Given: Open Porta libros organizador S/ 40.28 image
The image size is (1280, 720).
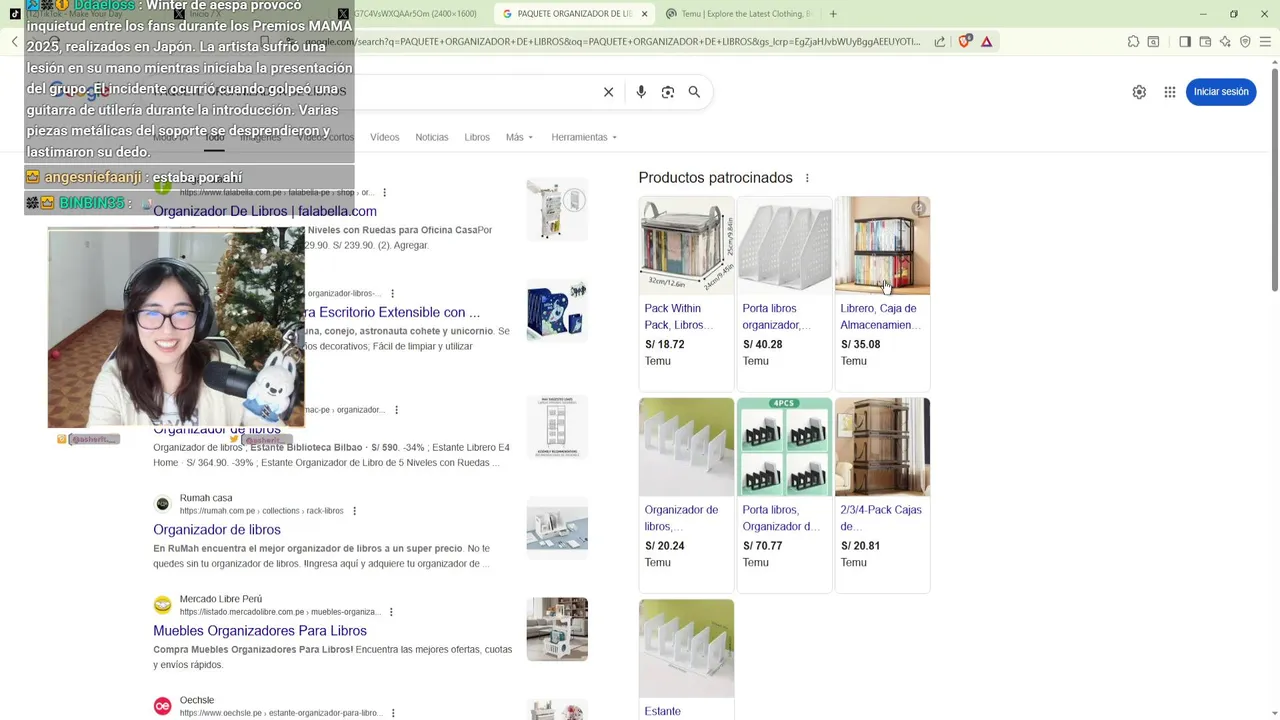Looking at the screenshot, I should [x=784, y=246].
